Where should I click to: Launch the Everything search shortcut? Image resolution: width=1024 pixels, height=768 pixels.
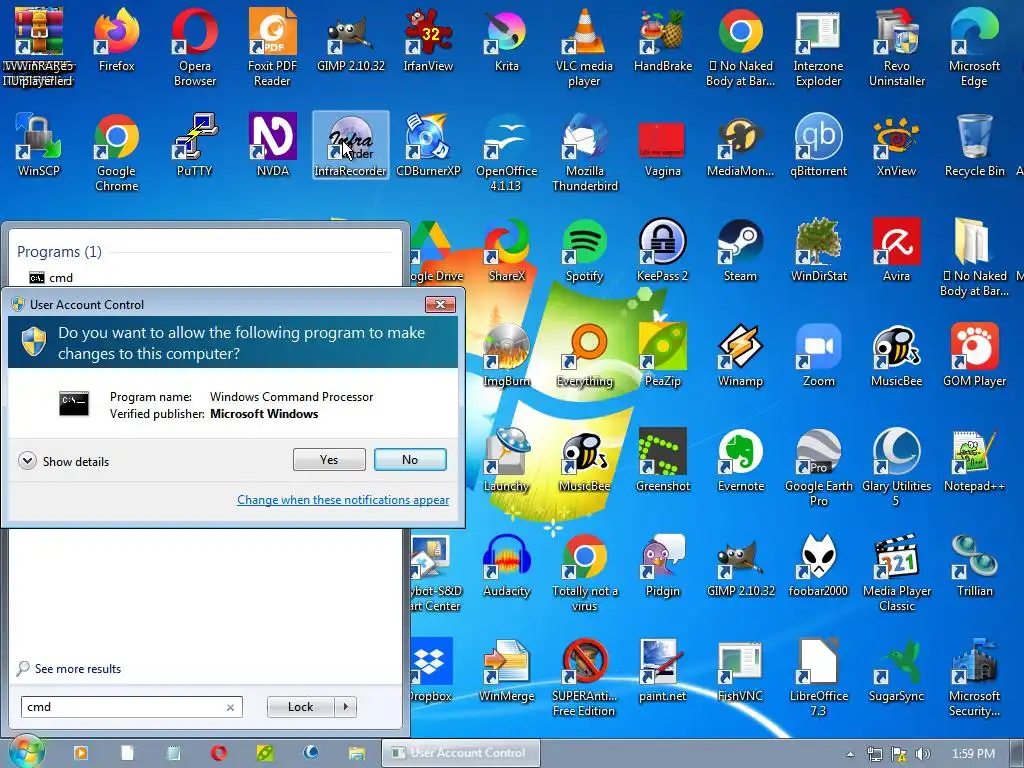(x=584, y=355)
